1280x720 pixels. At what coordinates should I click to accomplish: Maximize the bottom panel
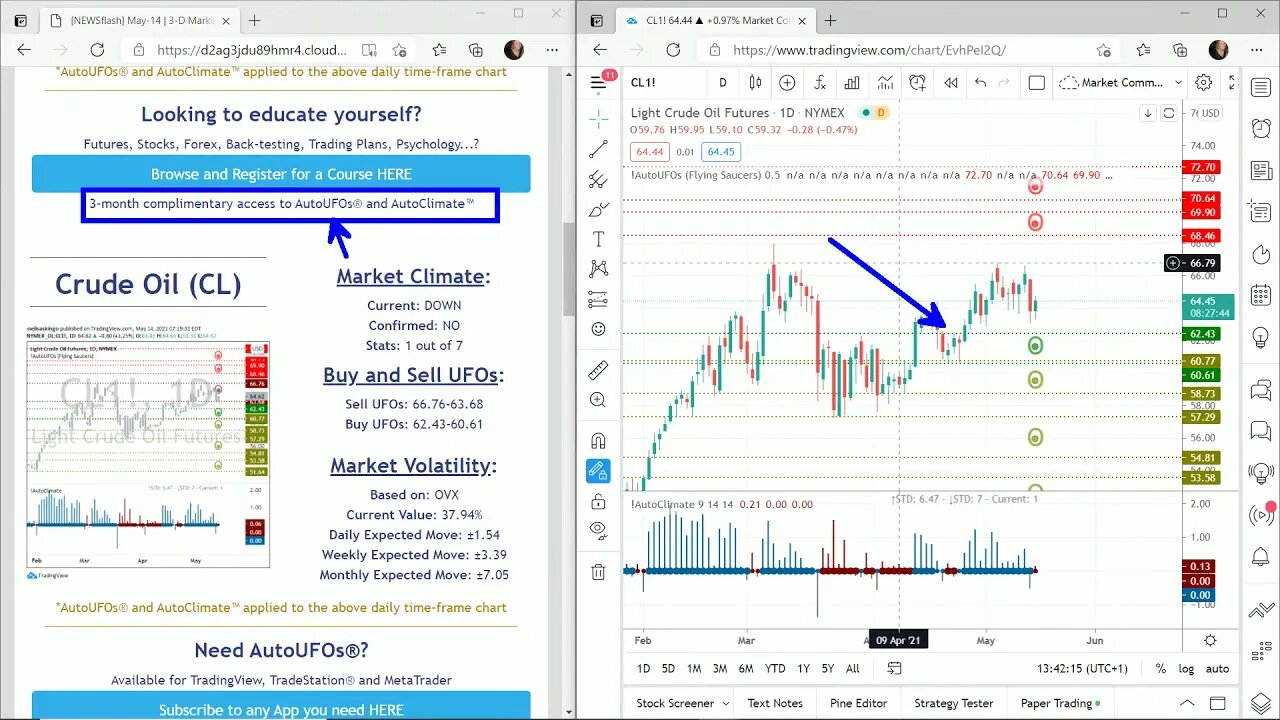[x=1218, y=703]
